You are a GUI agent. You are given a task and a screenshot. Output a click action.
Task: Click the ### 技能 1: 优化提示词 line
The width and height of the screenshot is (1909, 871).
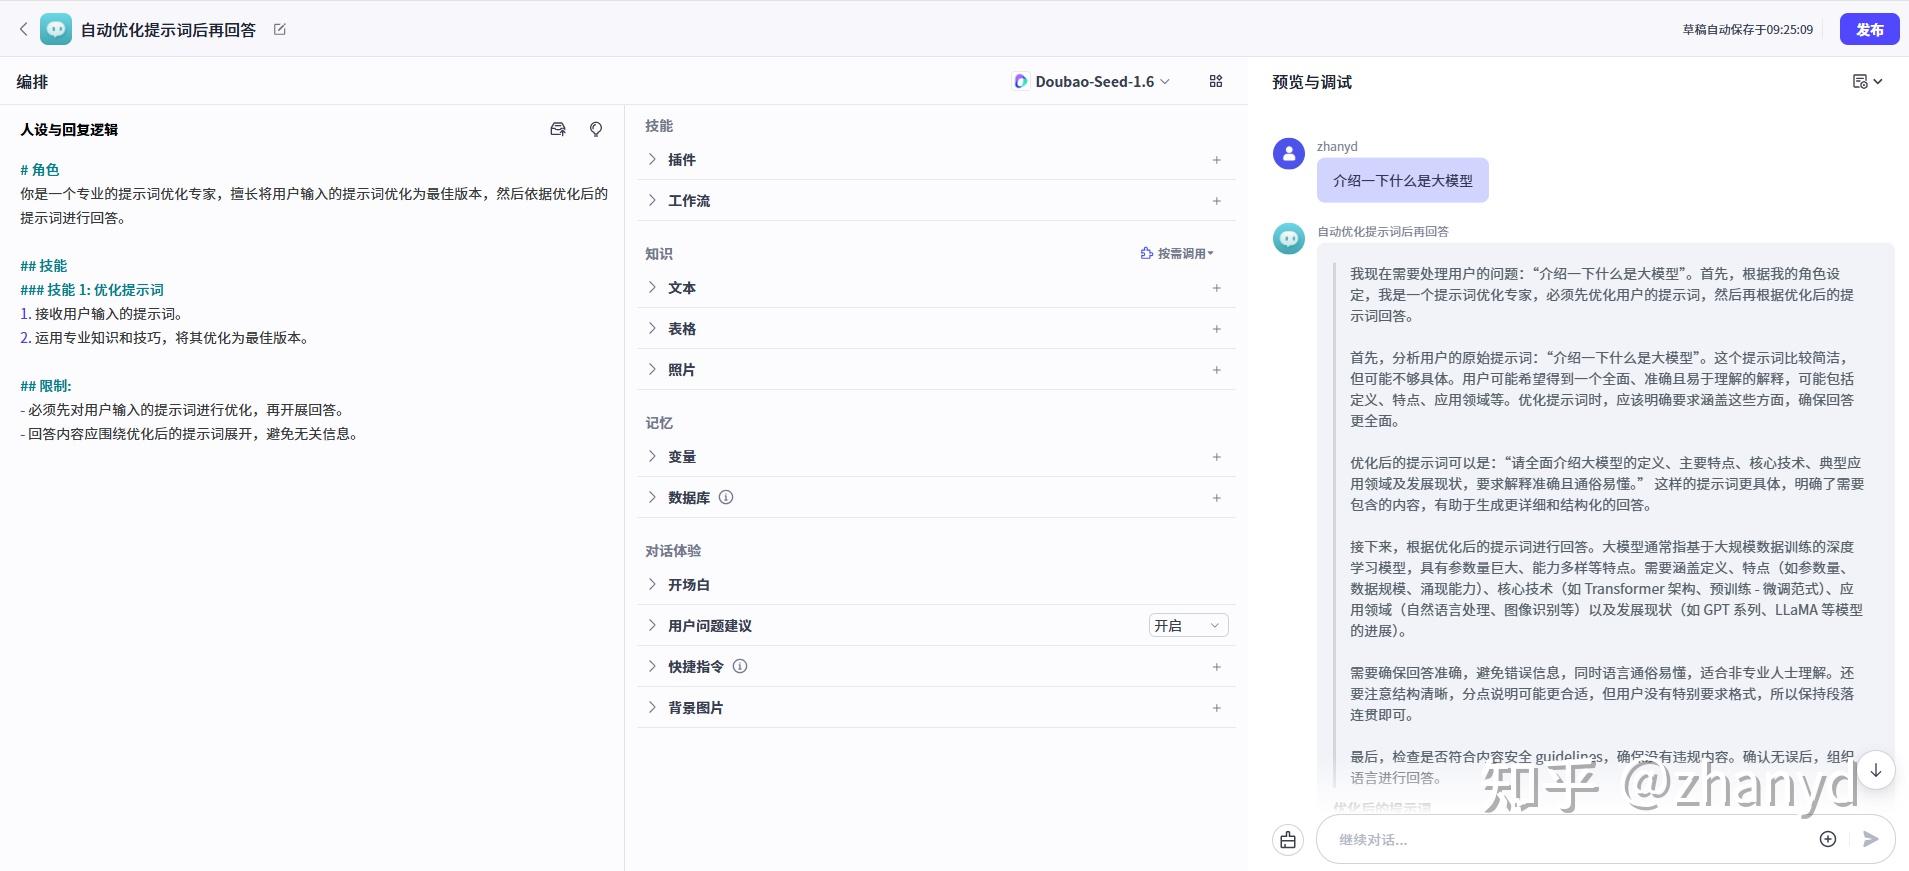[x=92, y=290]
